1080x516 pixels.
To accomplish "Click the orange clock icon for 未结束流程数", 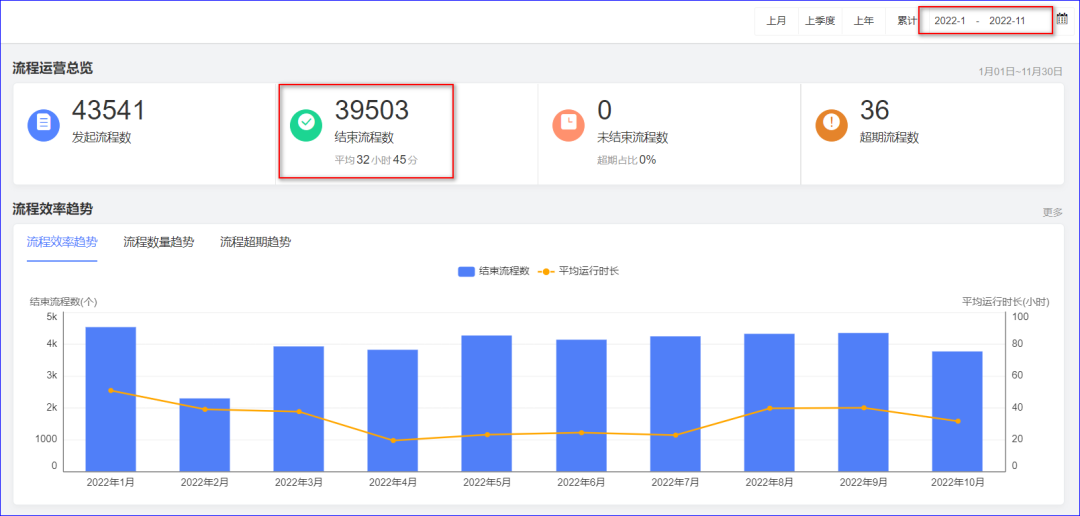I will click(569, 124).
